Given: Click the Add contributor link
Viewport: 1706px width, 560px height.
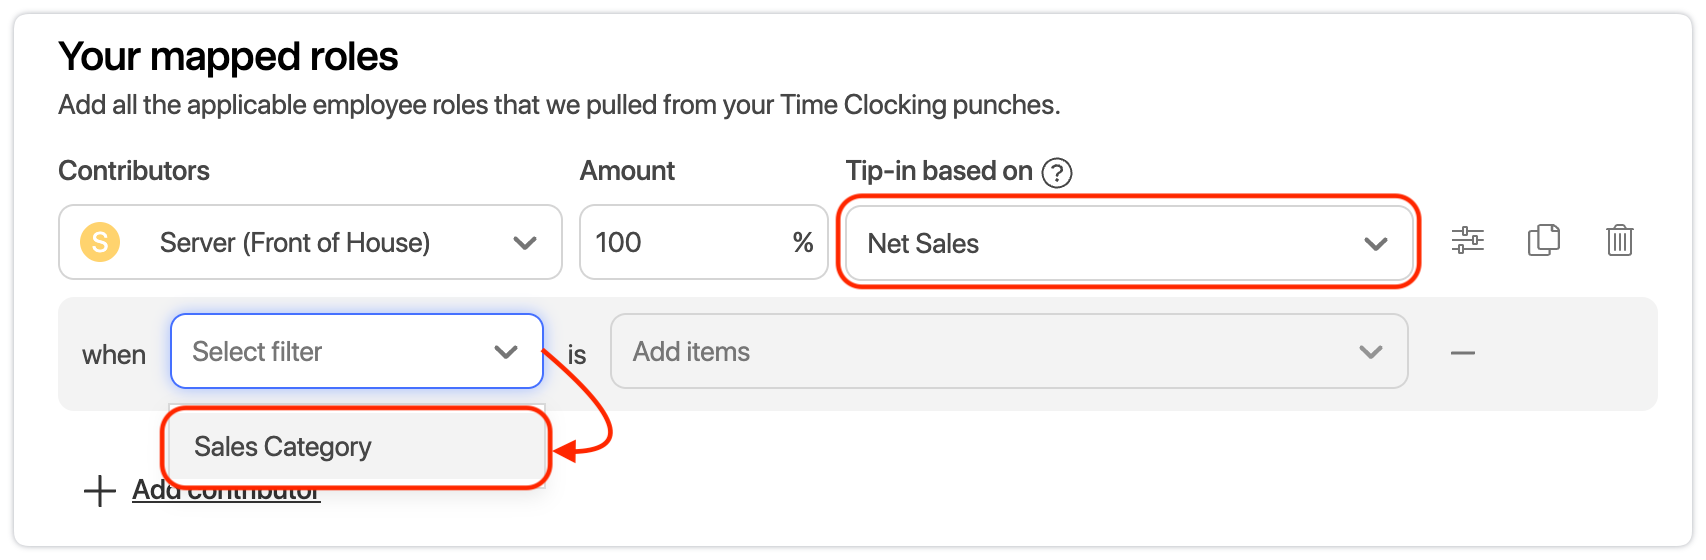Looking at the screenshot, I should pyautogui.click(x=226, y=493).
